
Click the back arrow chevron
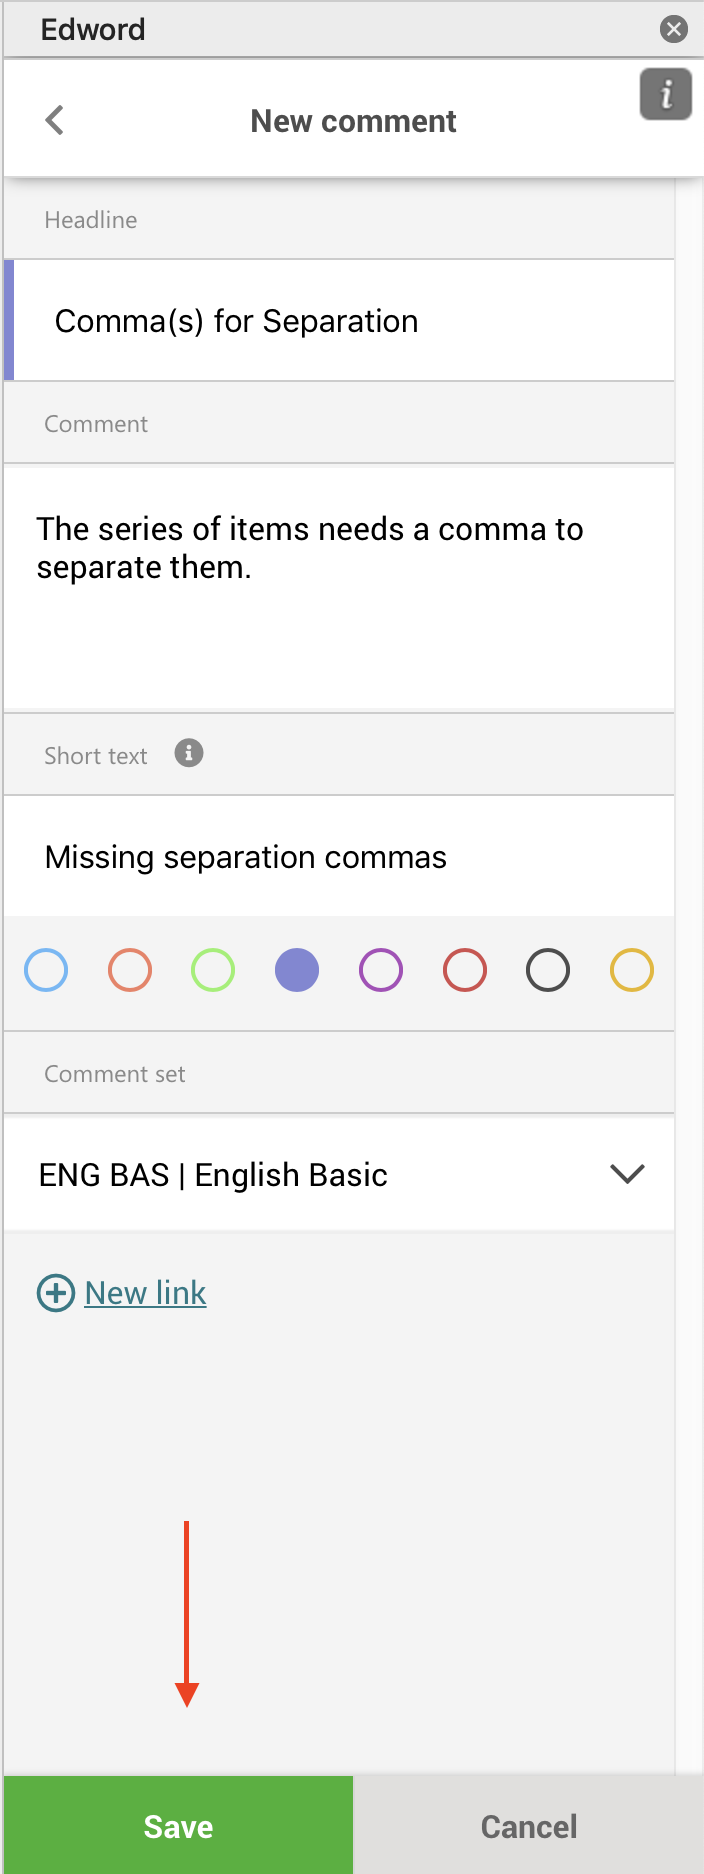[x=55, y=121]
